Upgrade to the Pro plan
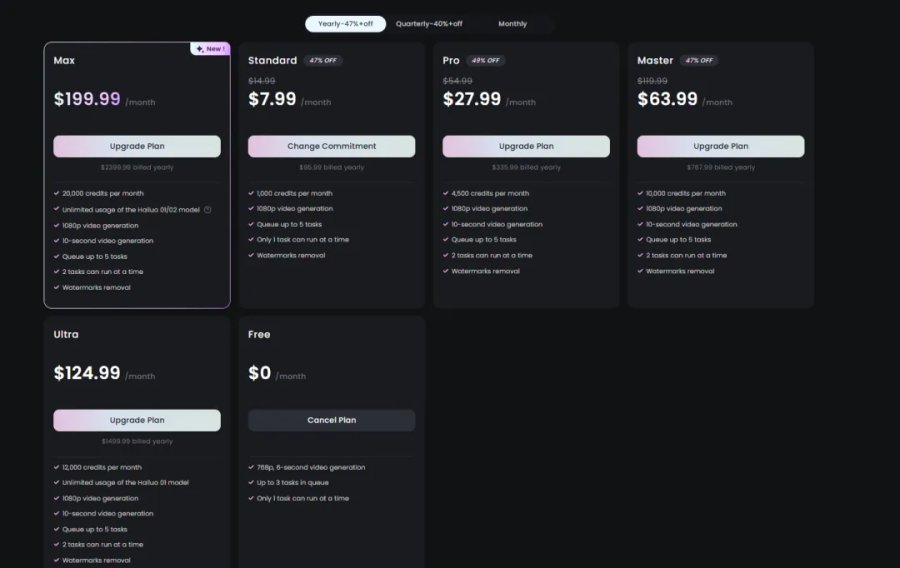900x568 pixels. [526, 146]
